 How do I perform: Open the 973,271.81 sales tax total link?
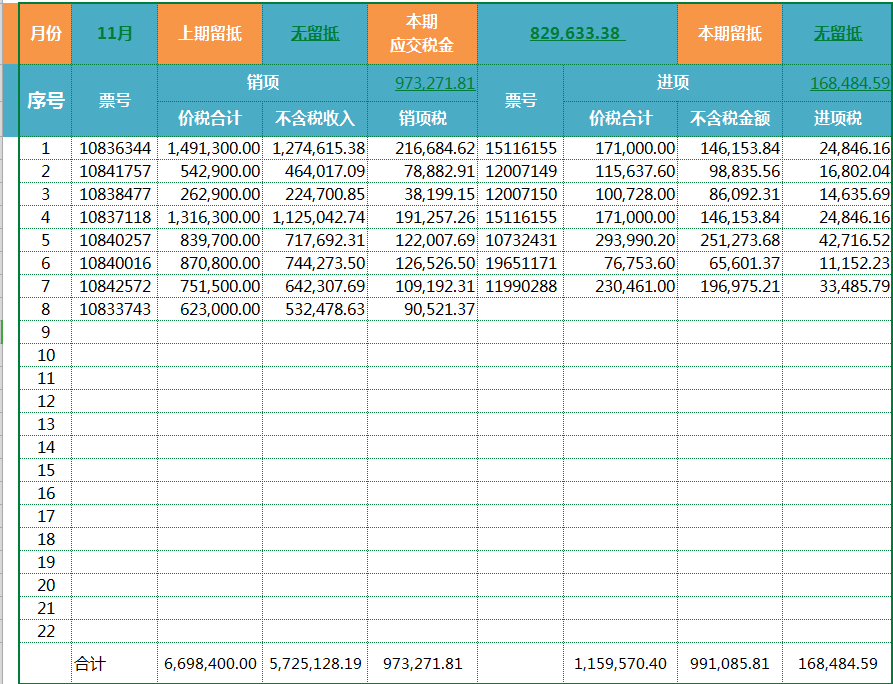point(435,83)
